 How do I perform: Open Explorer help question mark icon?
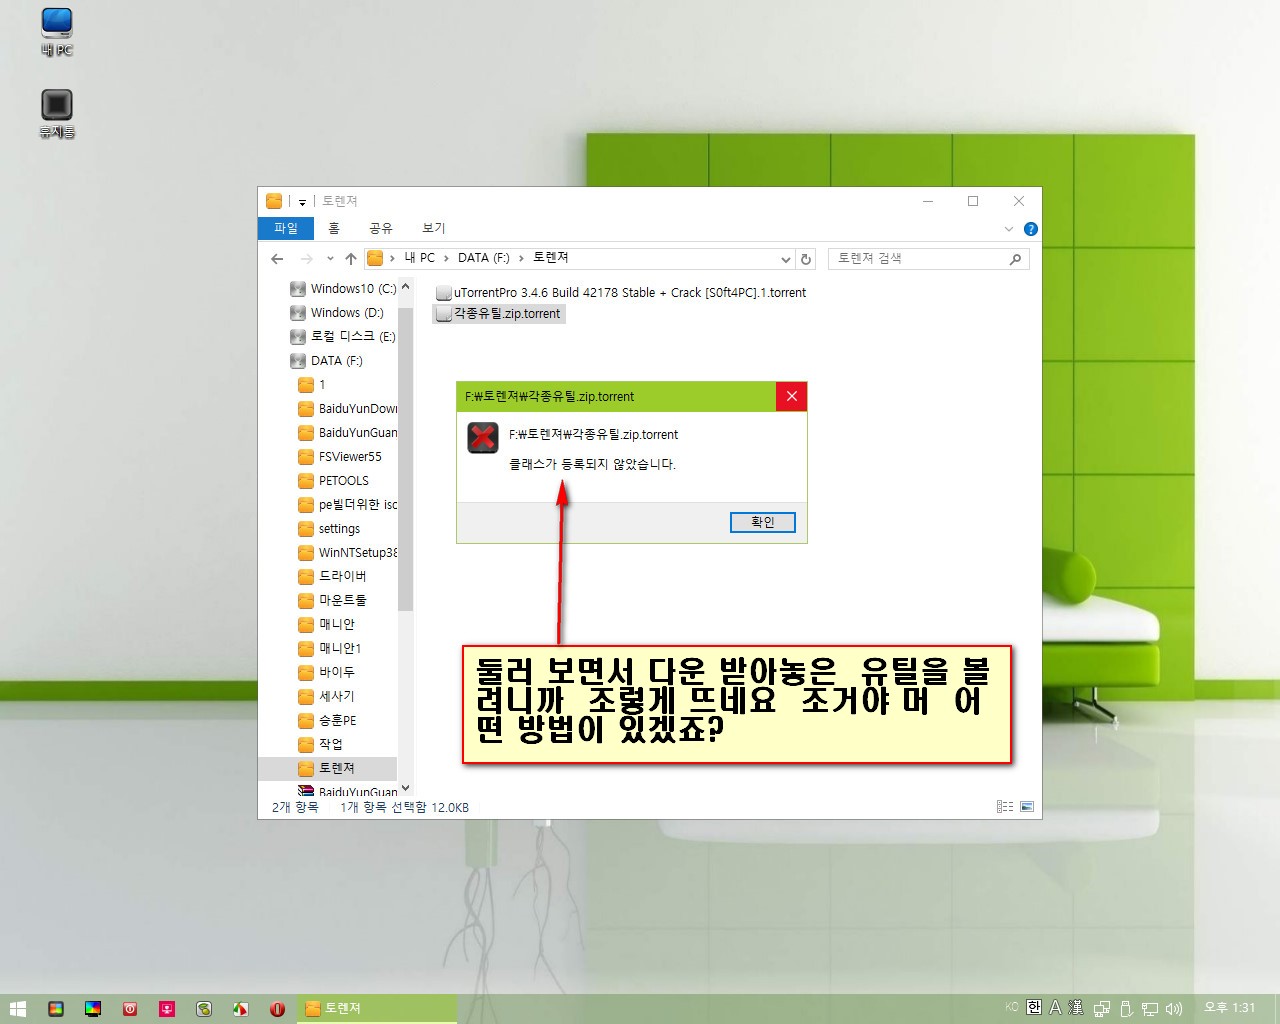pos(1031,229)
